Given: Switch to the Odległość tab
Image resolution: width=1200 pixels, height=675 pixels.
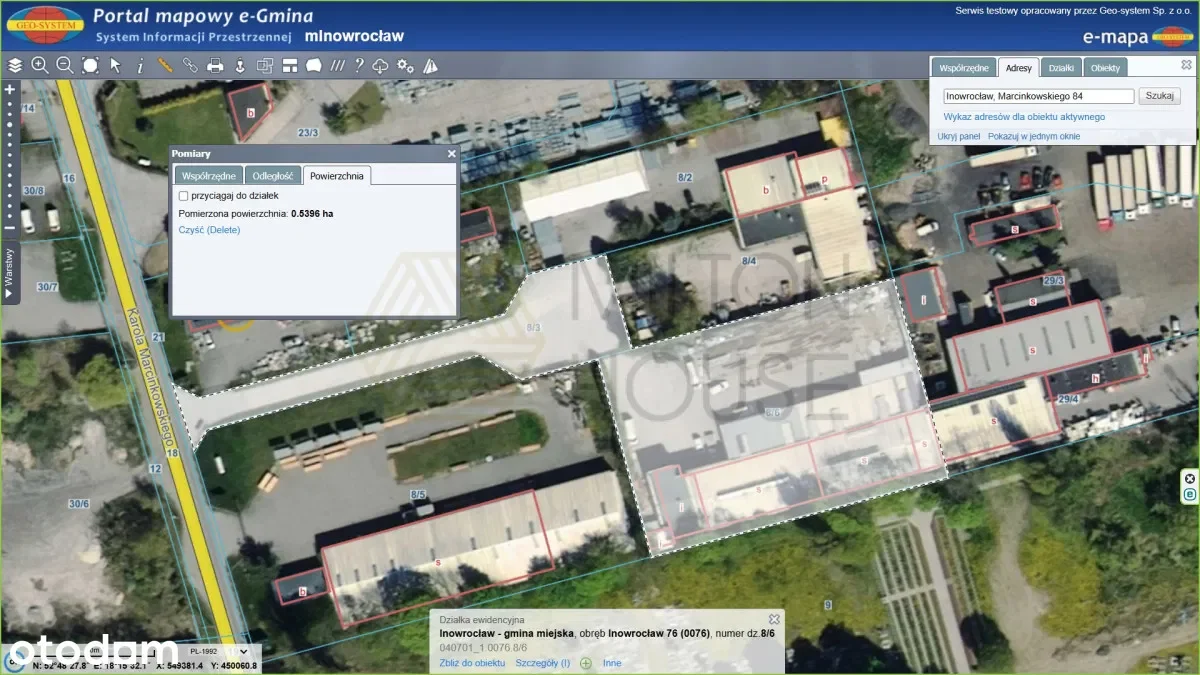Looking at the screenshot, I should click(x=272, y=176).
